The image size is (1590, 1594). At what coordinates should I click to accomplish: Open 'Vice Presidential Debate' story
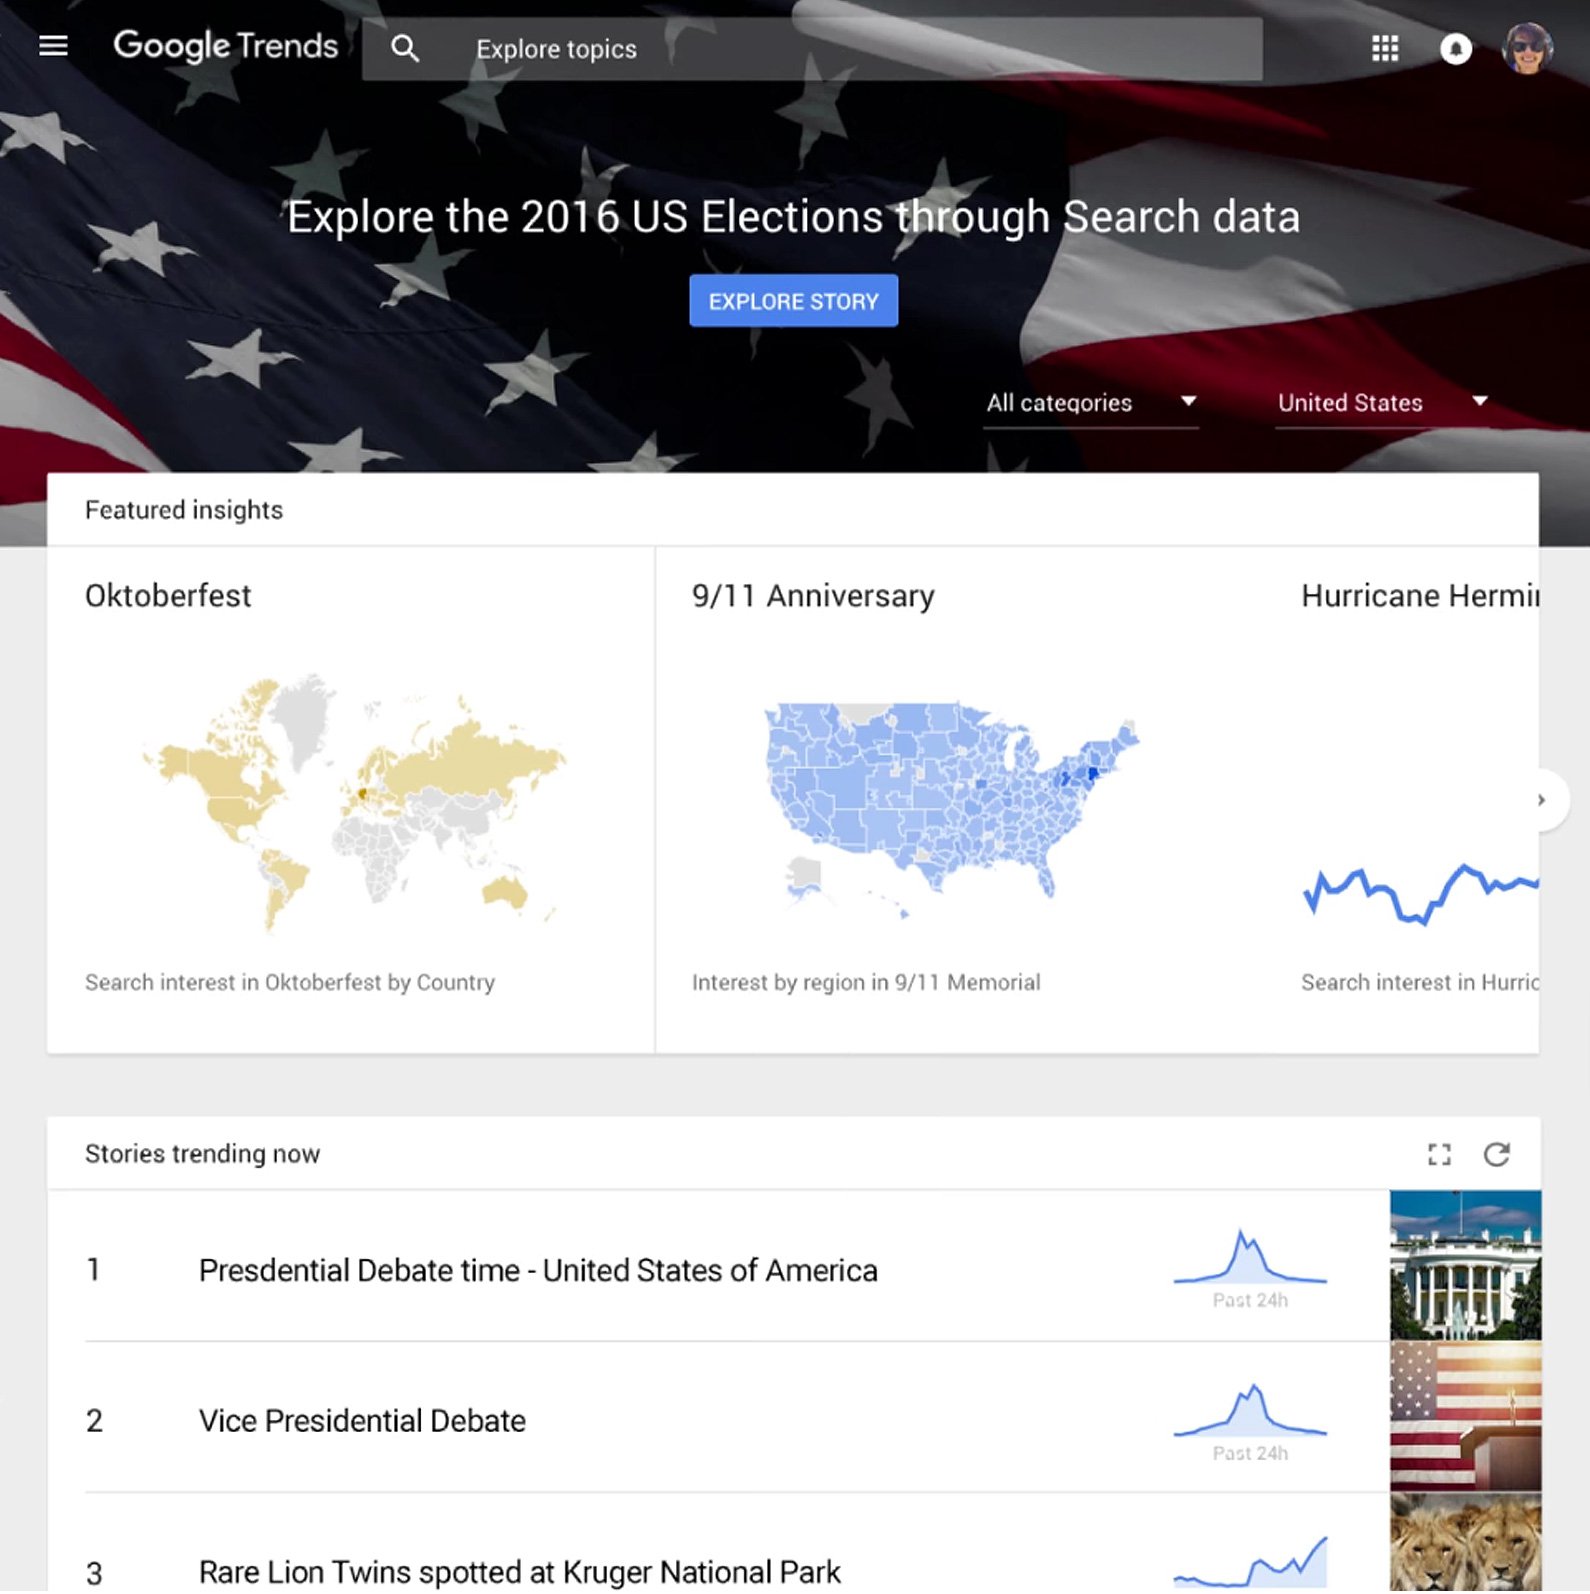point(362,1421)
